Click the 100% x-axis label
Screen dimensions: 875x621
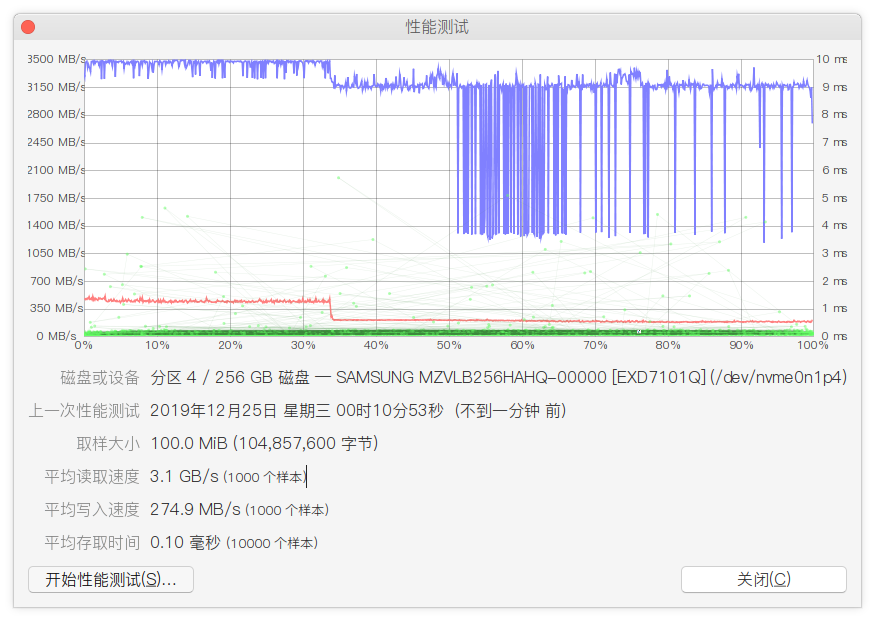click(814, 345)
